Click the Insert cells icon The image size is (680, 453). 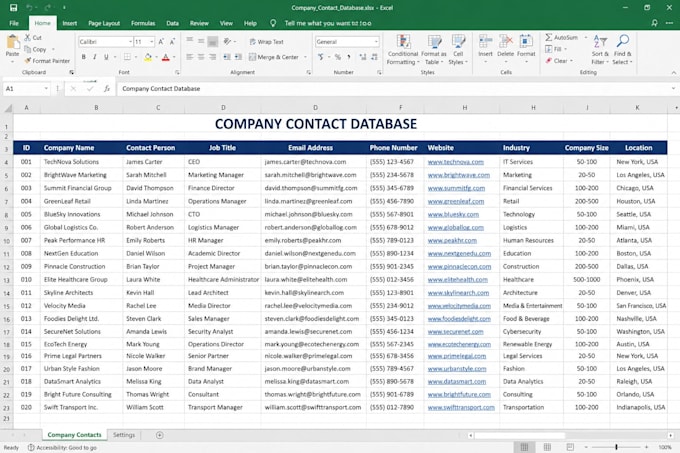click(485, 42)
